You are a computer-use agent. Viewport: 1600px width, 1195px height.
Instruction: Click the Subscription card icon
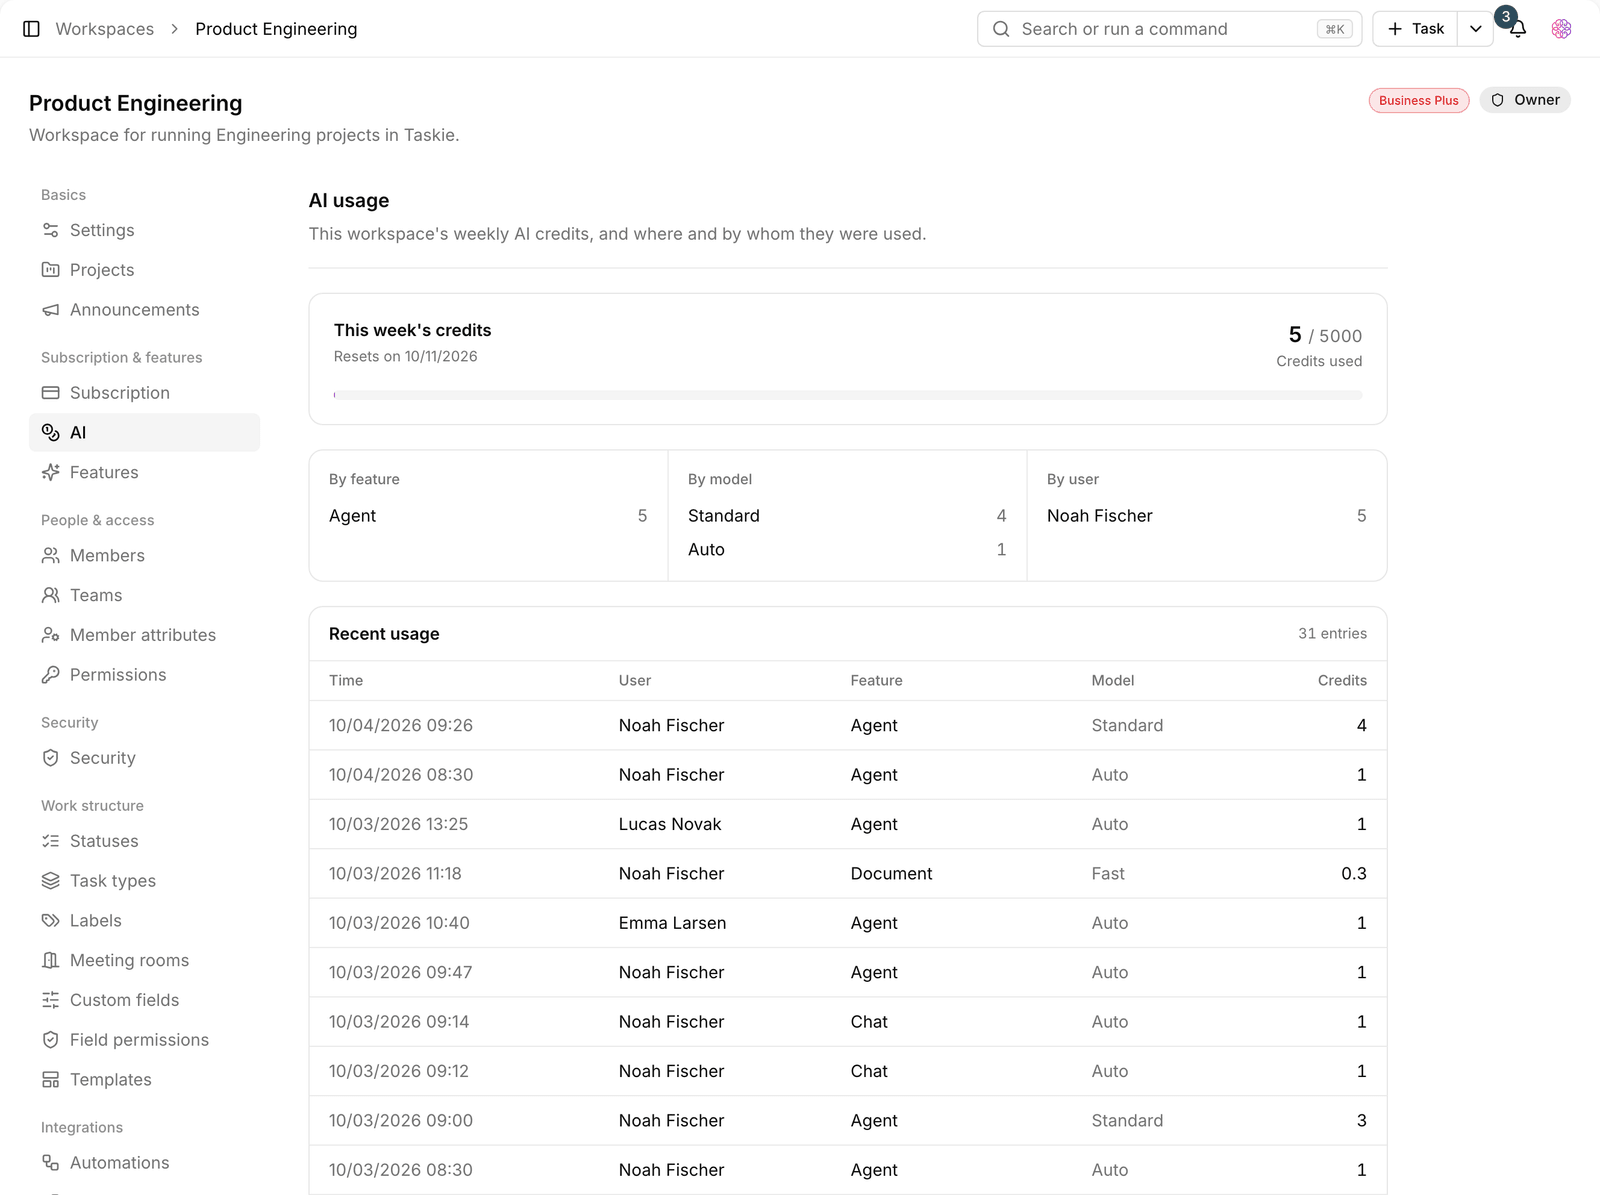51,393
